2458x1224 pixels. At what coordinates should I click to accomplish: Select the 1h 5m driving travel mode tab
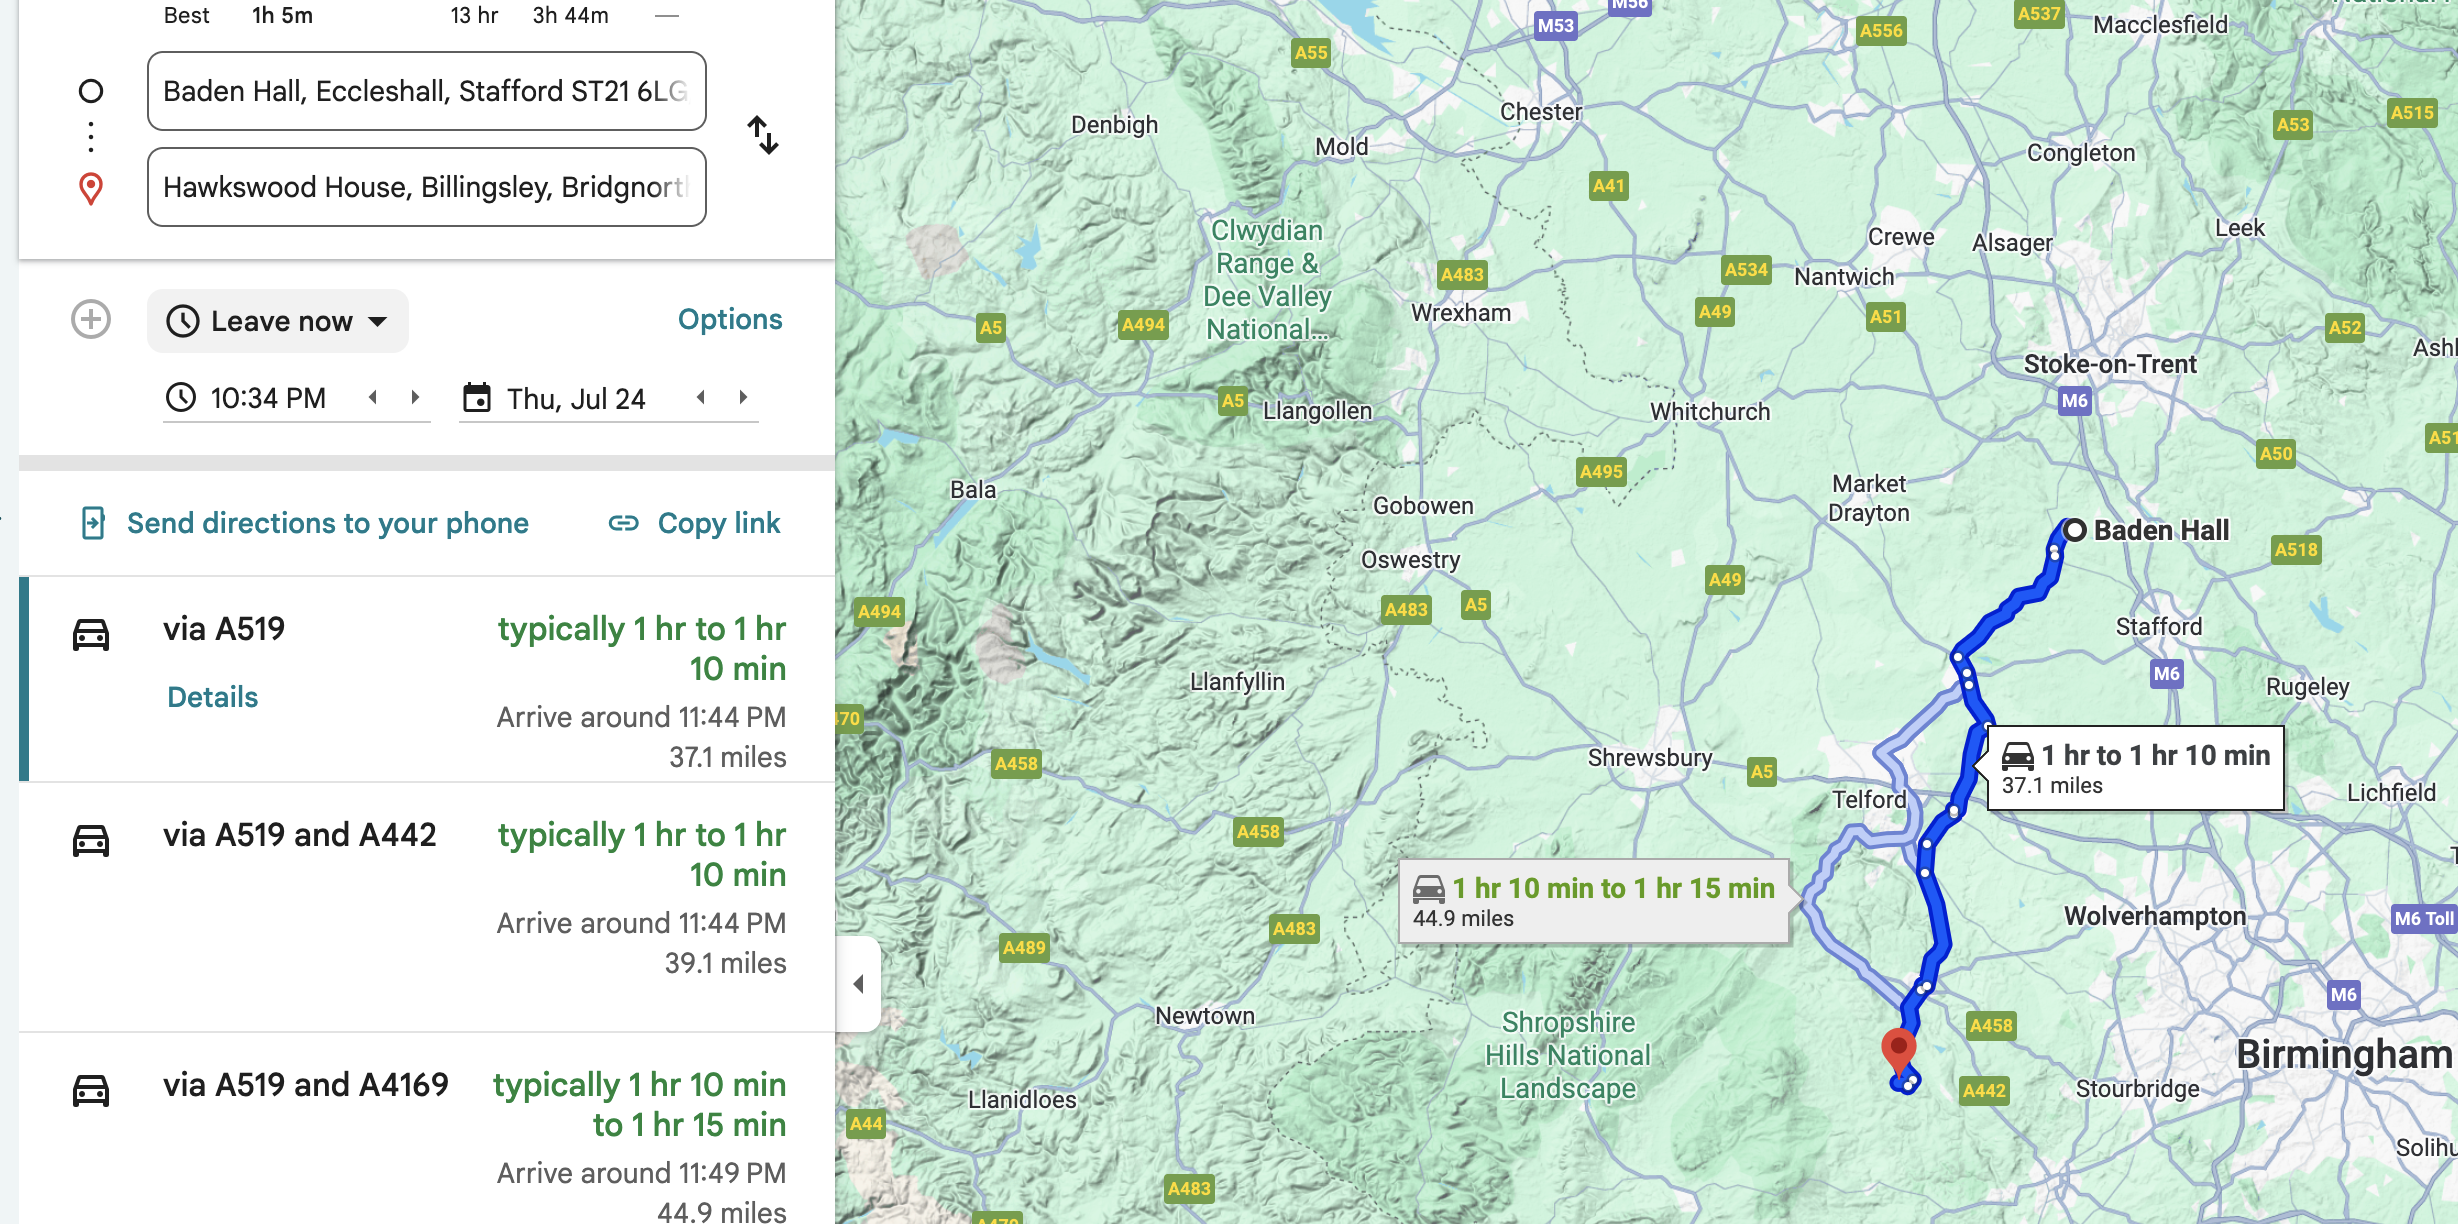[x=282, y=15]
